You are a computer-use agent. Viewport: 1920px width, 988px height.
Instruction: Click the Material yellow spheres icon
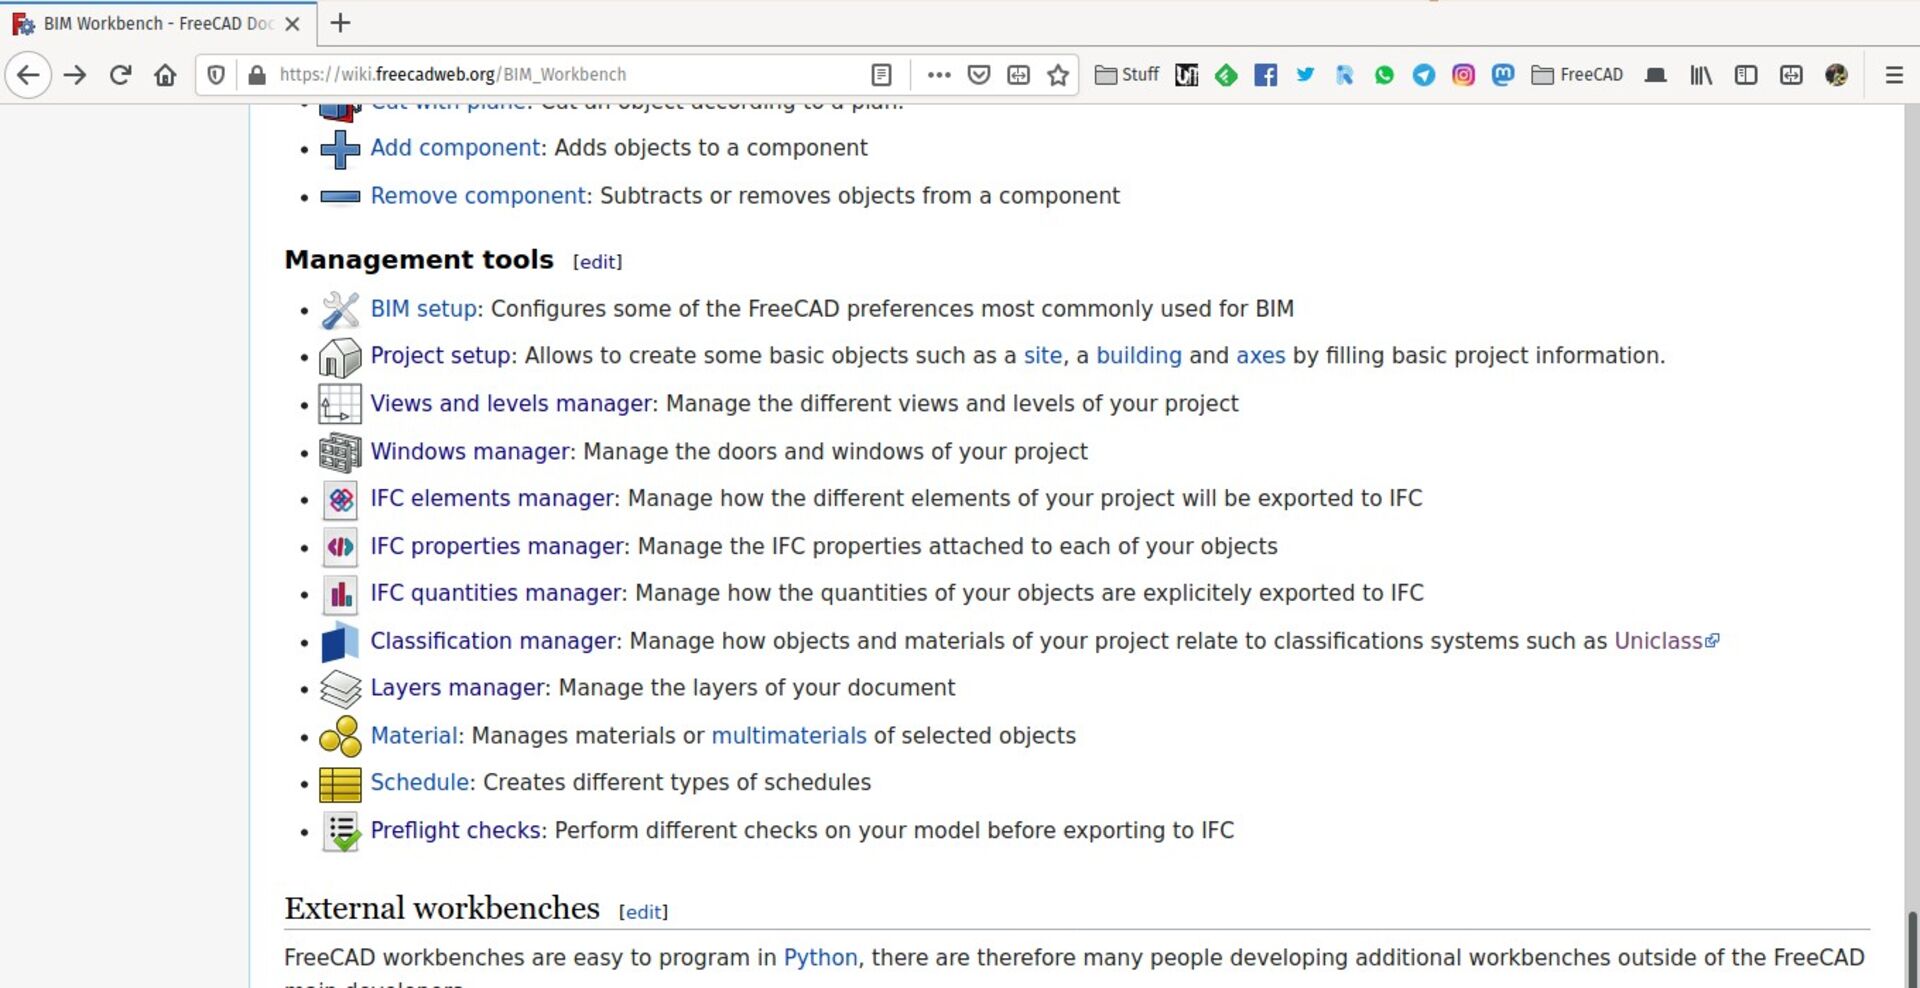pos(340,737)
